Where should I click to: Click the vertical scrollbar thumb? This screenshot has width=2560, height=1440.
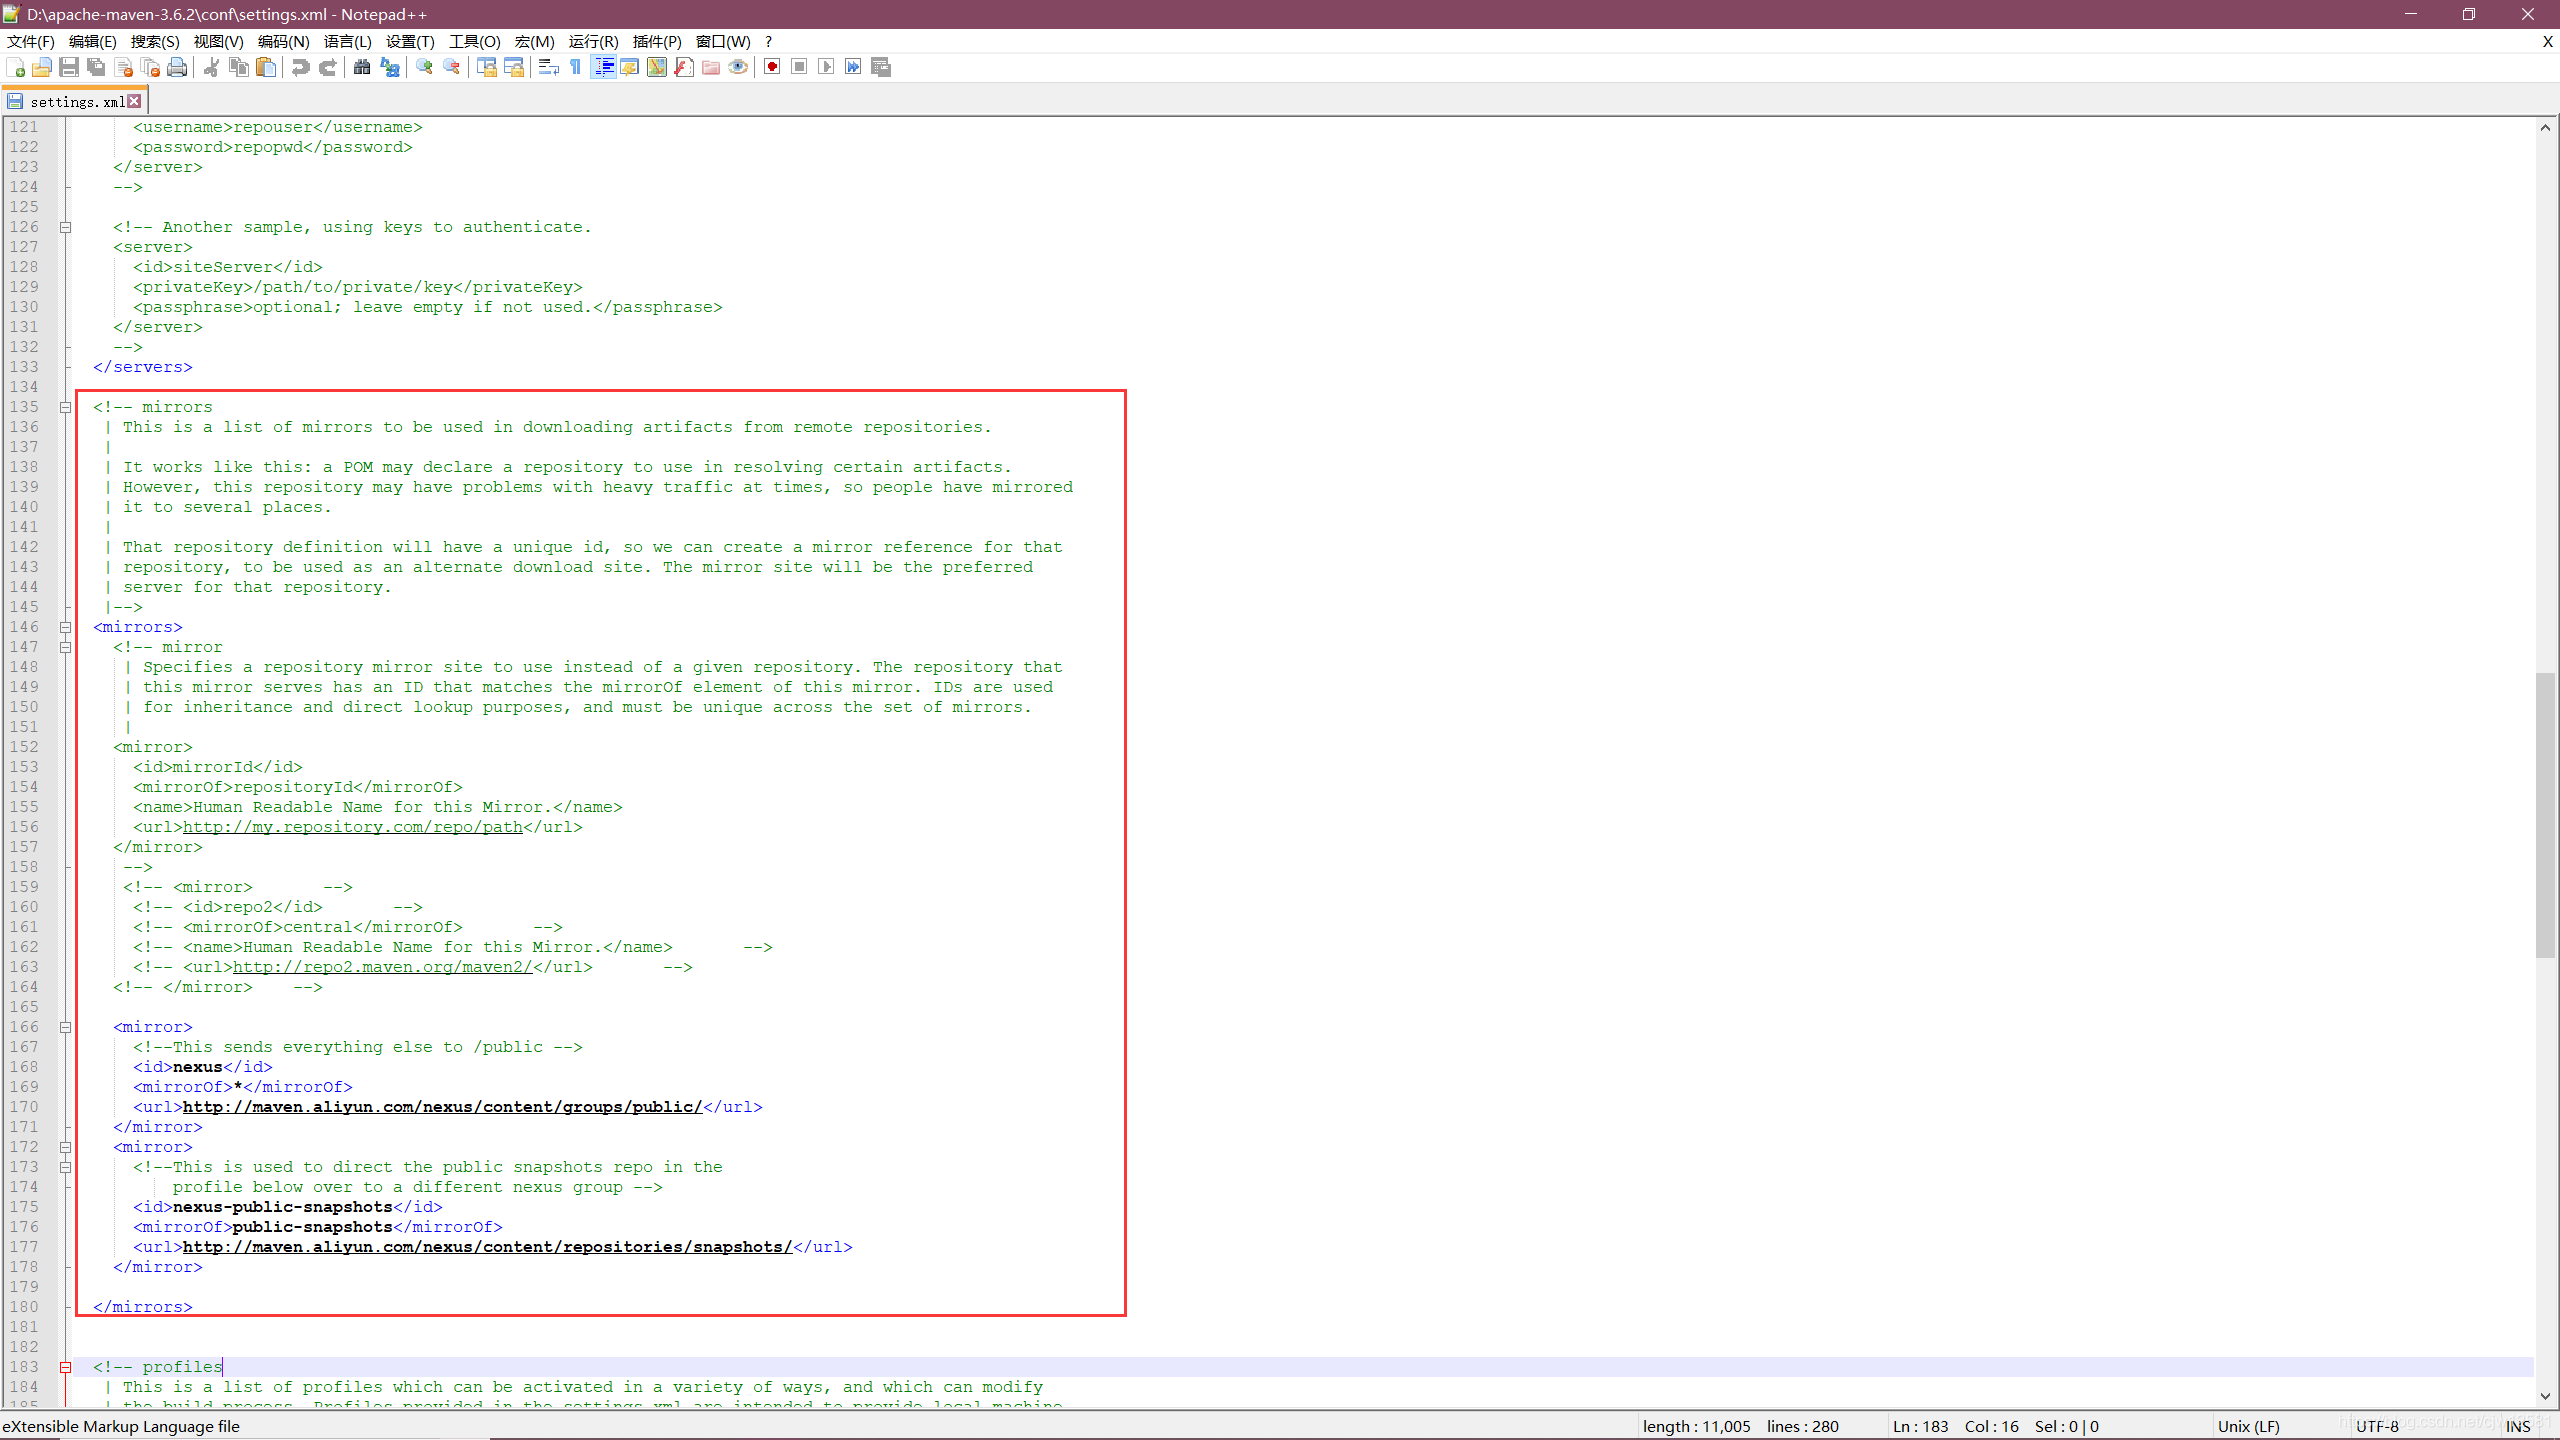point(2546,815)
